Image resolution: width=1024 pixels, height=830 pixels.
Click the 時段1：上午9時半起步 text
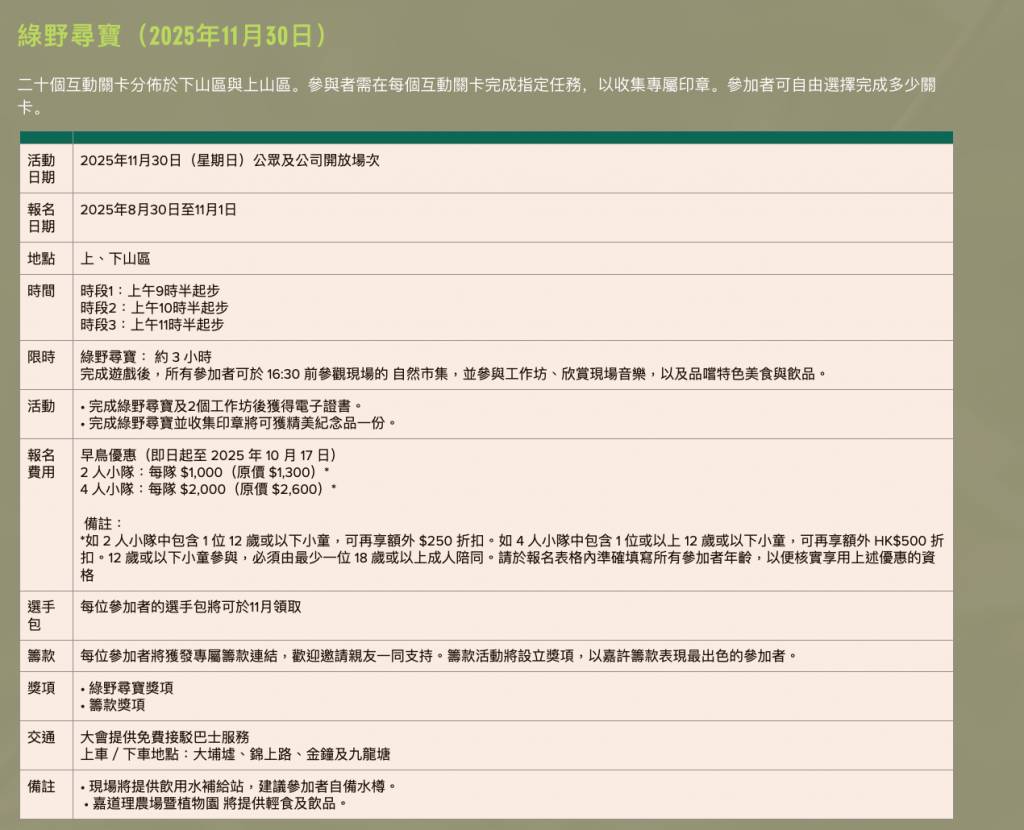150,291
